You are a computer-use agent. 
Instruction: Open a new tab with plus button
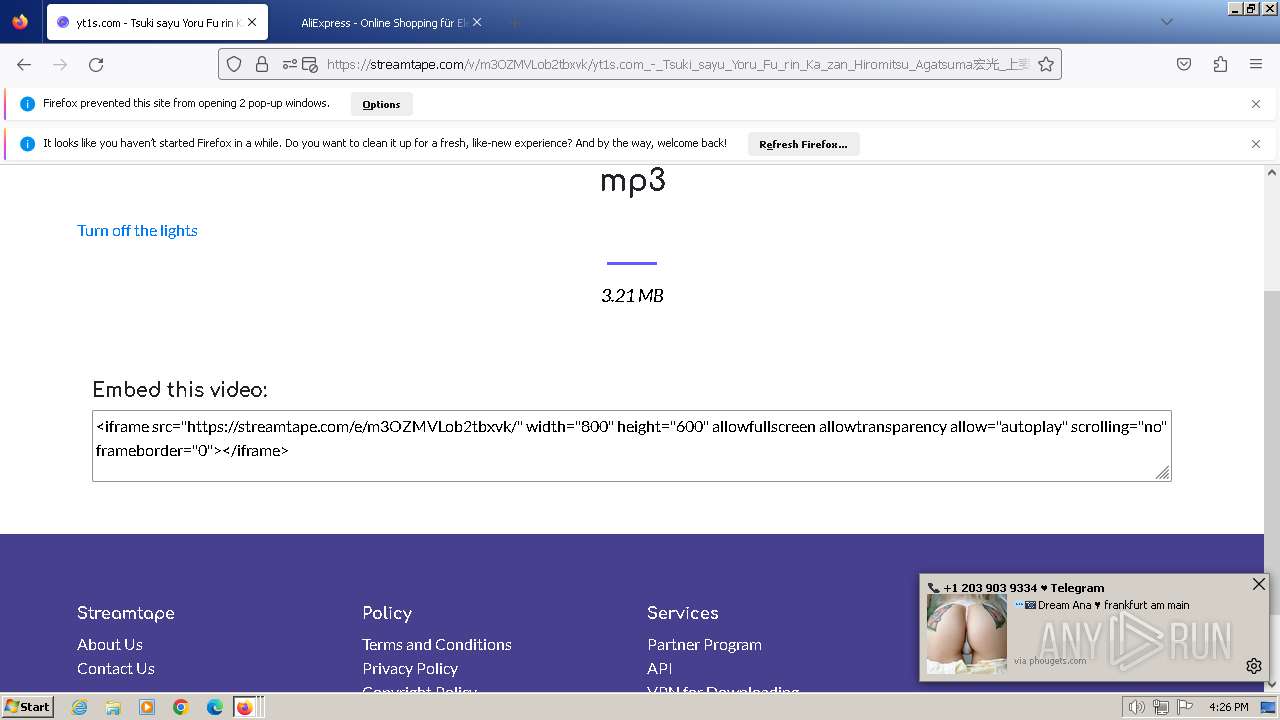click(x=514, y=22)
